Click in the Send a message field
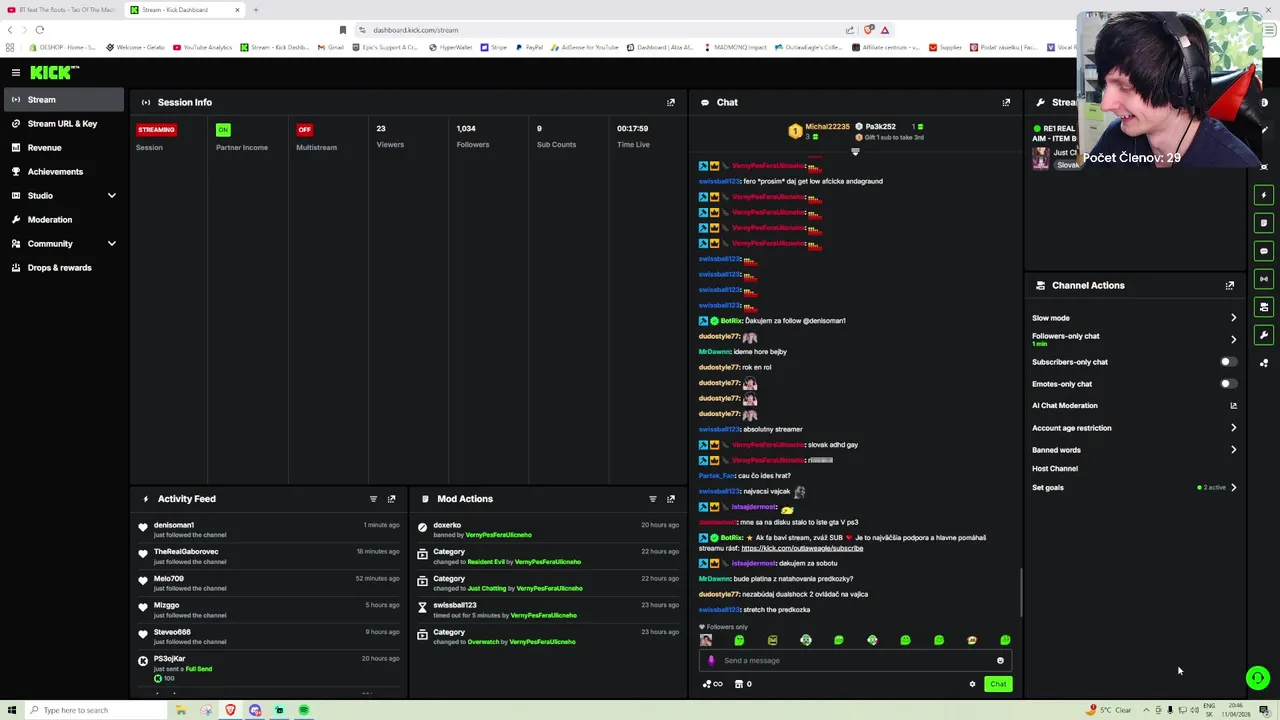The height and width of the screenshot is (720, 1280). pos(855,660)
